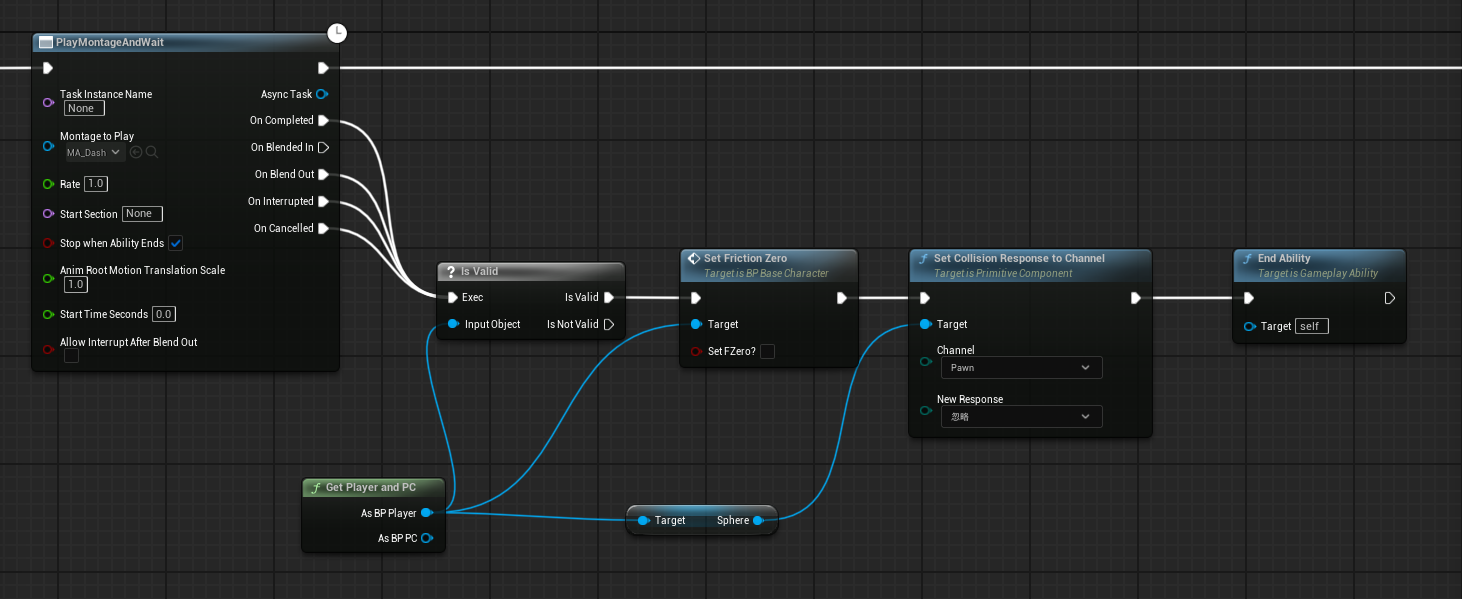Click the Set FZero? boolean pin
1462x599 pixels.
click(x=696, y=351)
